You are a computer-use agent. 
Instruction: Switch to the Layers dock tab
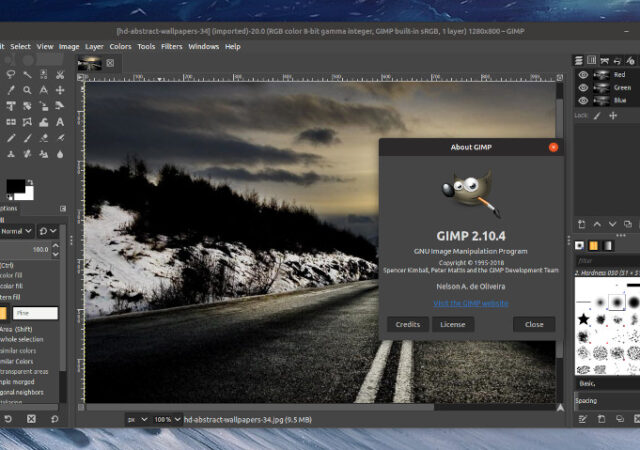579,60
